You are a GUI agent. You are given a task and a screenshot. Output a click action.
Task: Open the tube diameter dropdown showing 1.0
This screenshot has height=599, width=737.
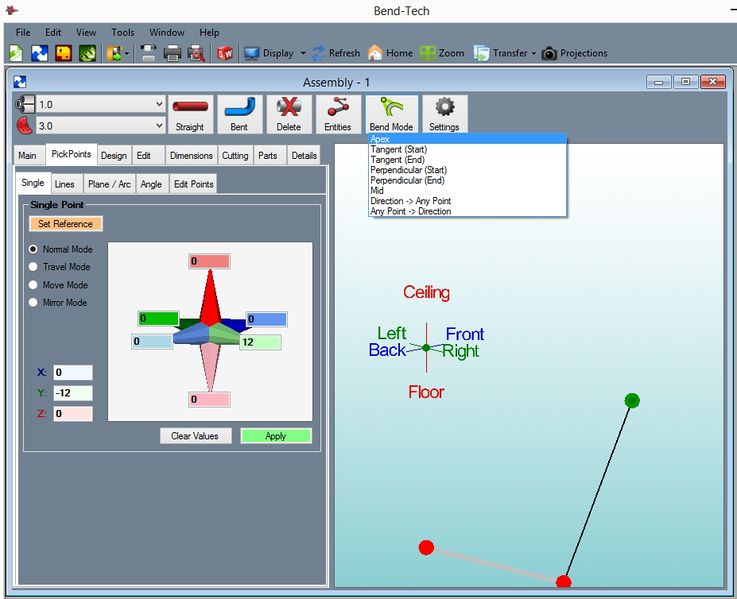[x=101, y=104]
